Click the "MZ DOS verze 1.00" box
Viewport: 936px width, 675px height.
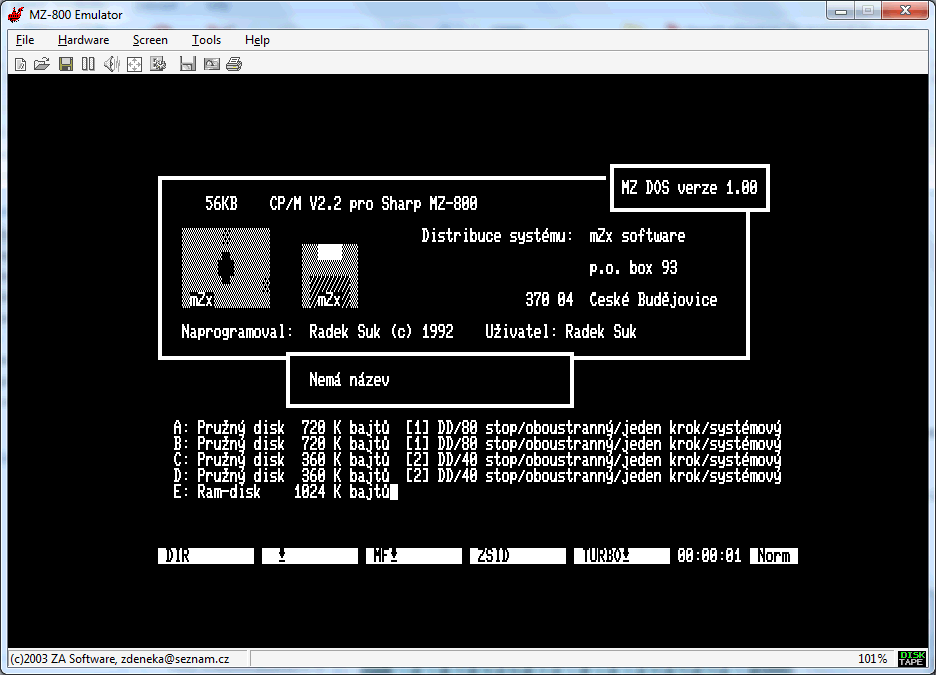coord(689,187)
